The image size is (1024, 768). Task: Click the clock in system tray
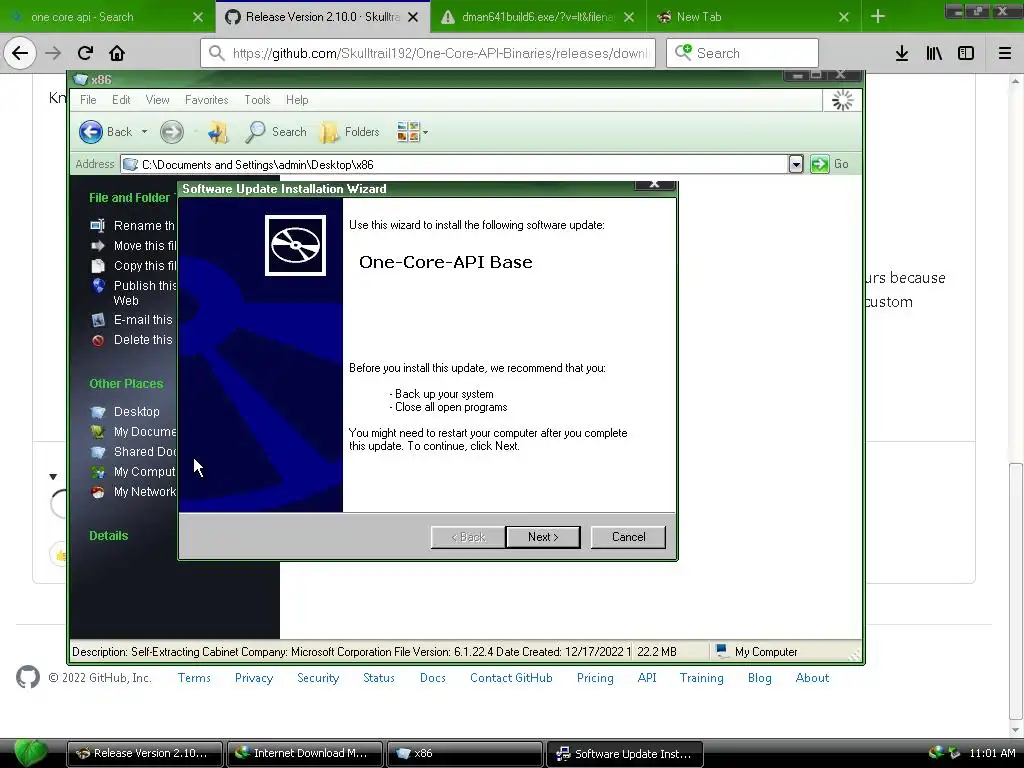[992, 753]
